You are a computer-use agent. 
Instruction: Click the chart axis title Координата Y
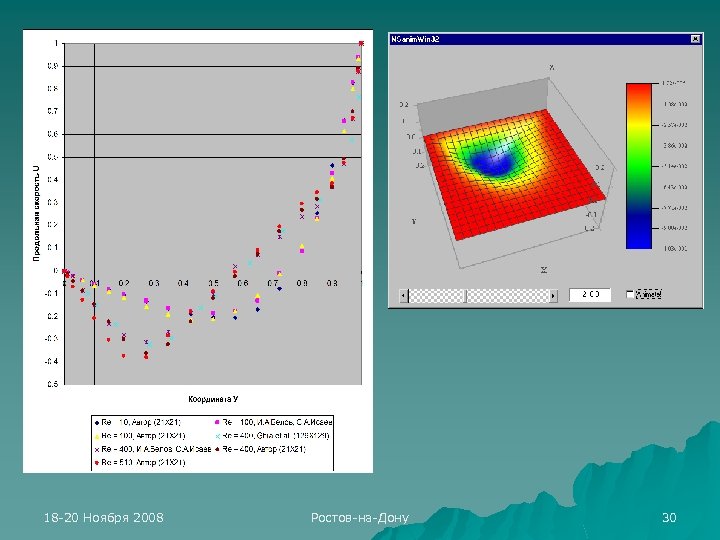[x=213, y=399]
